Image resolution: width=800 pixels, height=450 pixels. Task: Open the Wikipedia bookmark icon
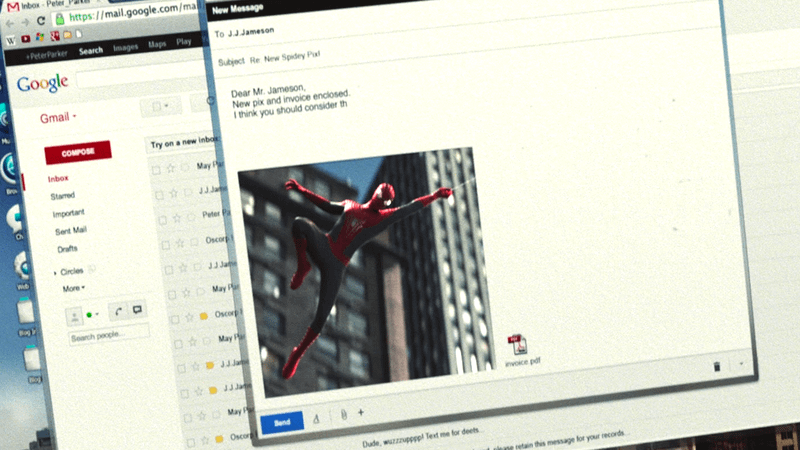pyautogui.click(x=11, y=40)
